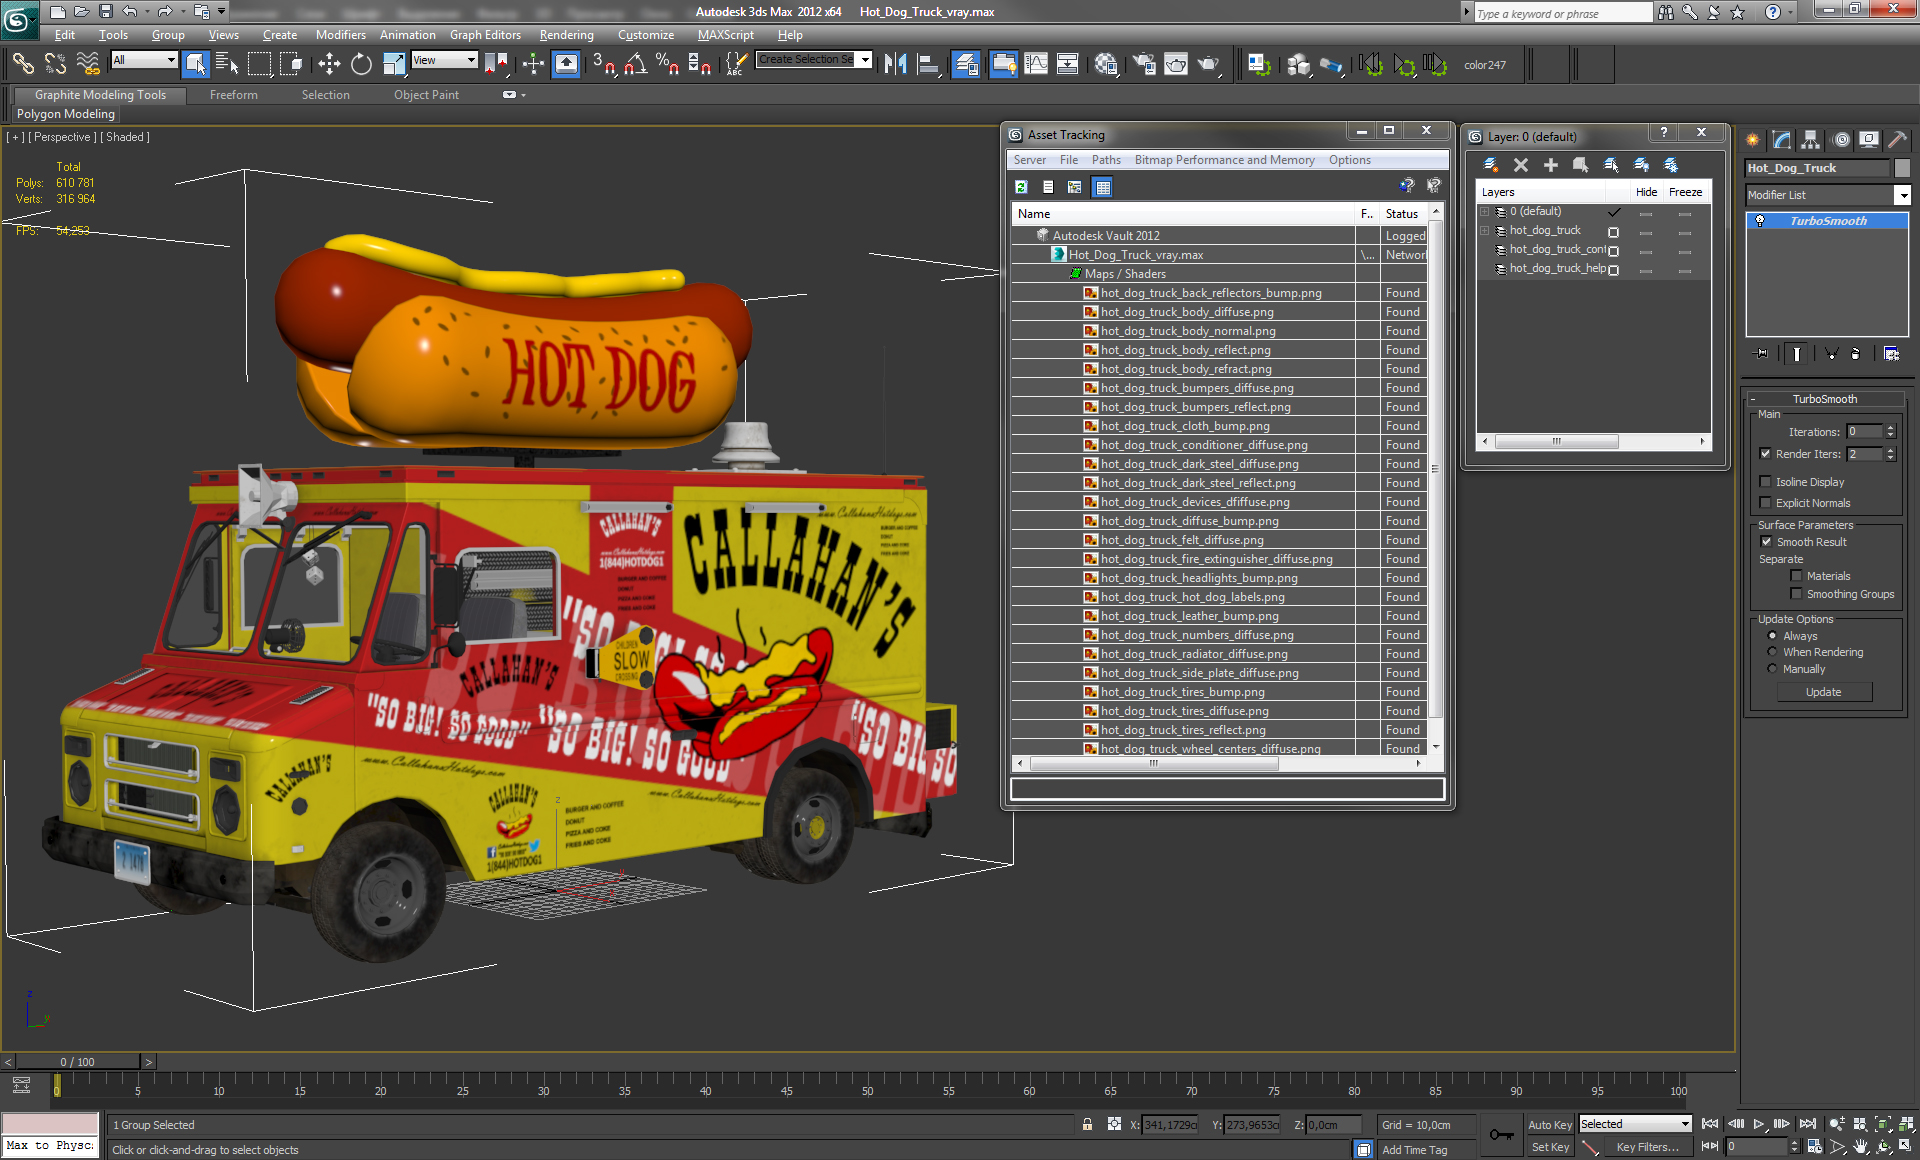Enable Separate by Smoothing Groups checkbox

coord(1796,593)
